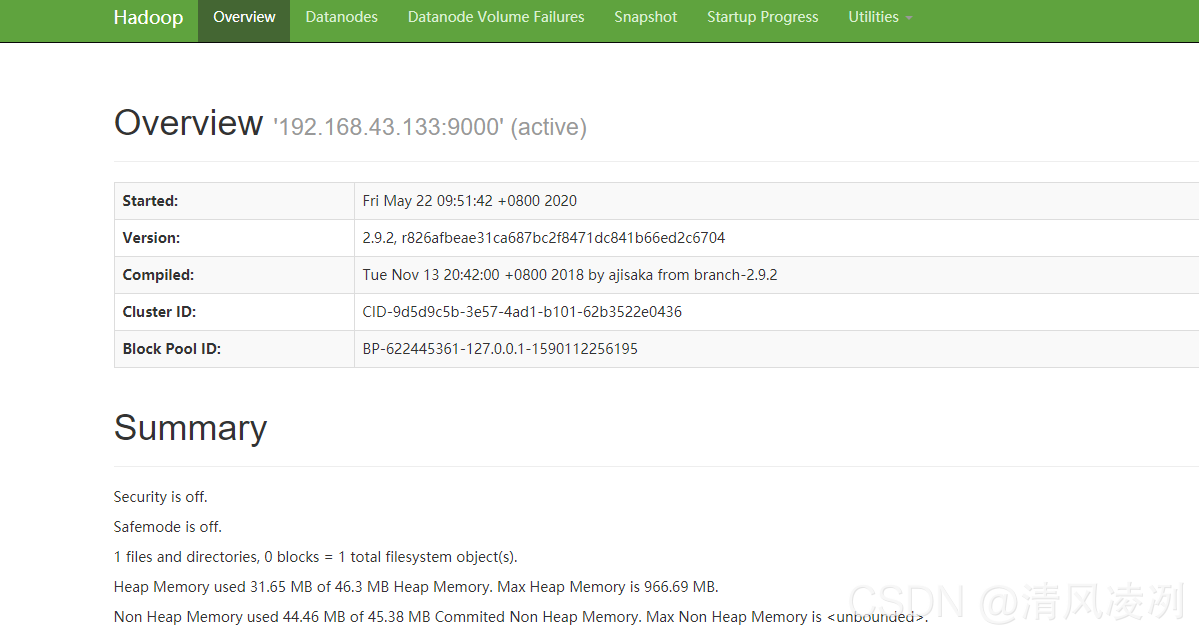Click the Version: row label
This screenshot has width=1199, height=634.
tap(151, 238)
